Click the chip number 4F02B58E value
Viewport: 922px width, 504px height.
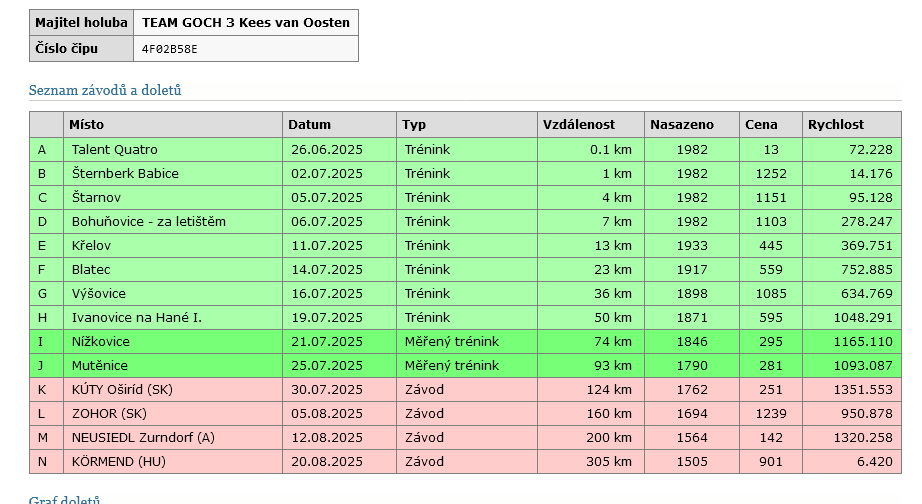(169, 48)
